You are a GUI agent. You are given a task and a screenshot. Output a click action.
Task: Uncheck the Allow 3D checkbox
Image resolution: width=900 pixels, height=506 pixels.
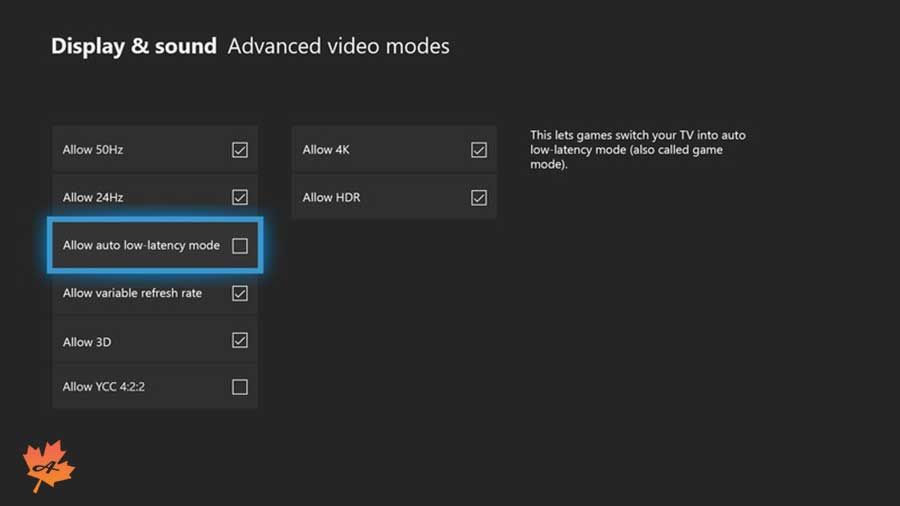(240, 341)
